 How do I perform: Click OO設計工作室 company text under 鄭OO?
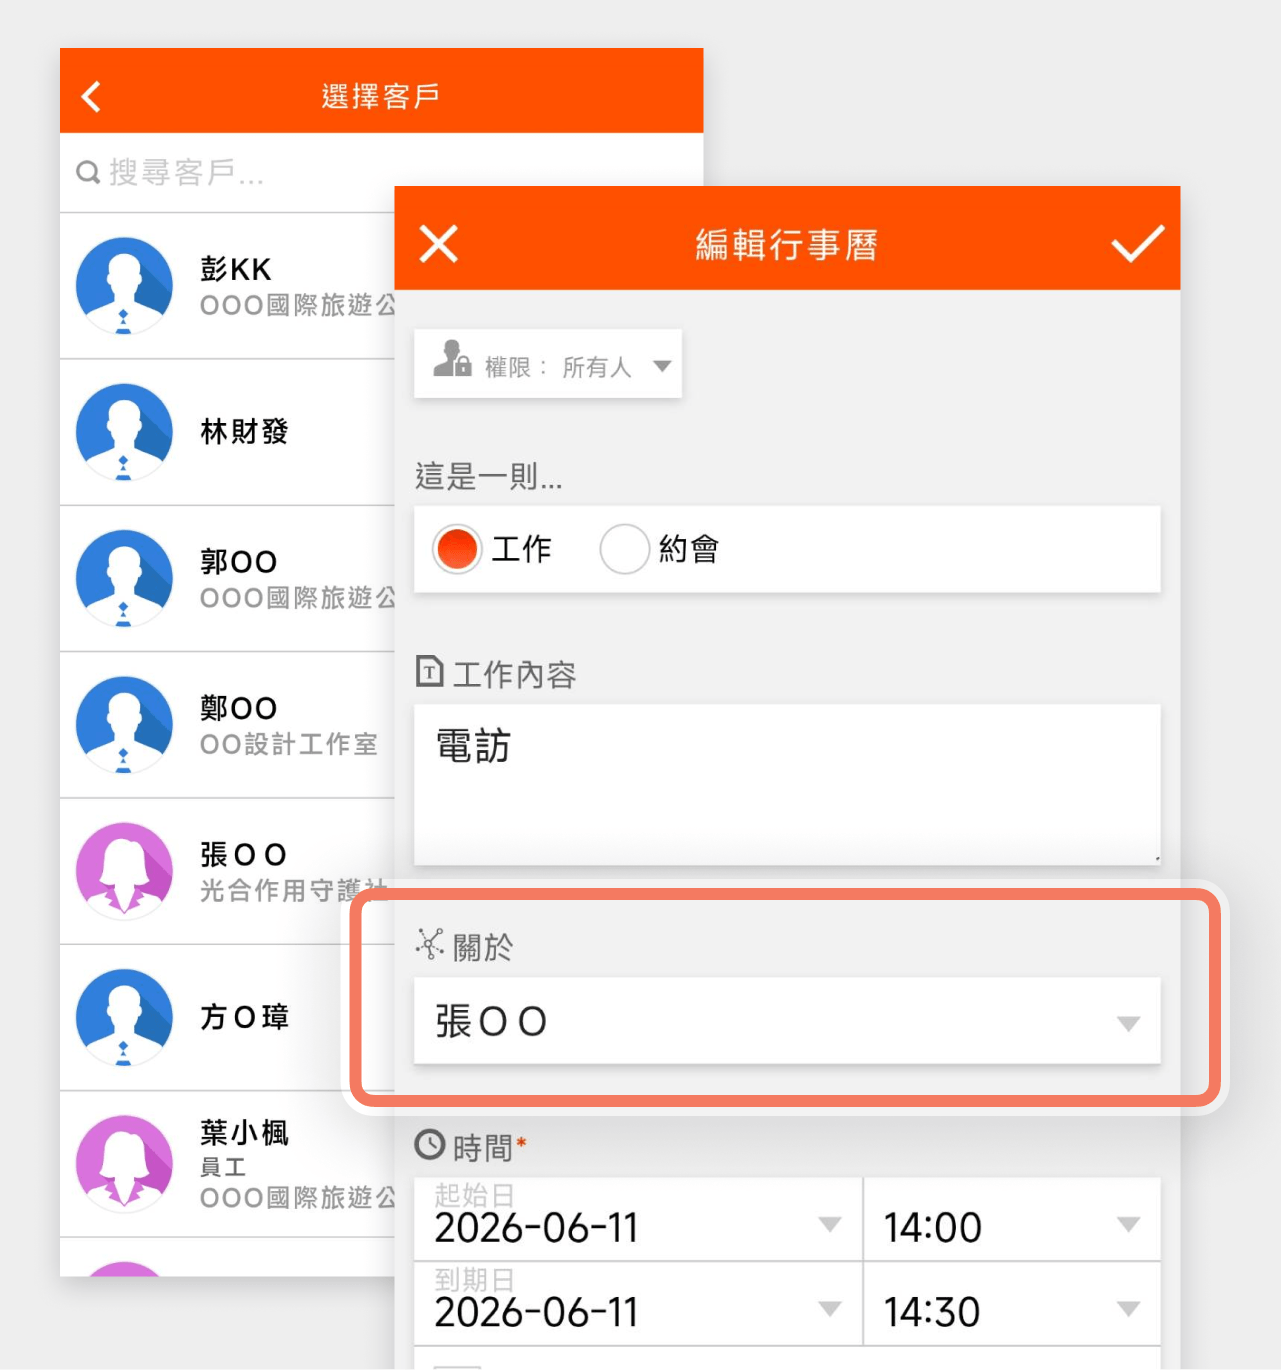(289, 744)
